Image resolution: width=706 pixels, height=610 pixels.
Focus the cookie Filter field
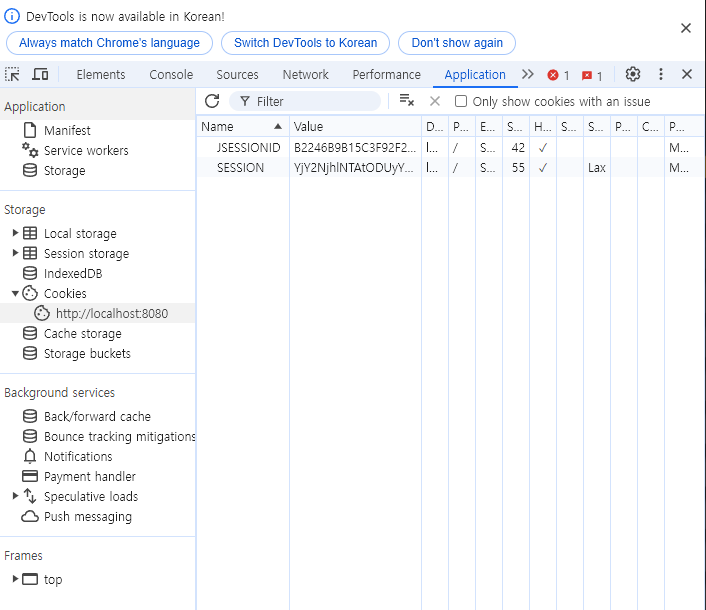tap(305, 101)
